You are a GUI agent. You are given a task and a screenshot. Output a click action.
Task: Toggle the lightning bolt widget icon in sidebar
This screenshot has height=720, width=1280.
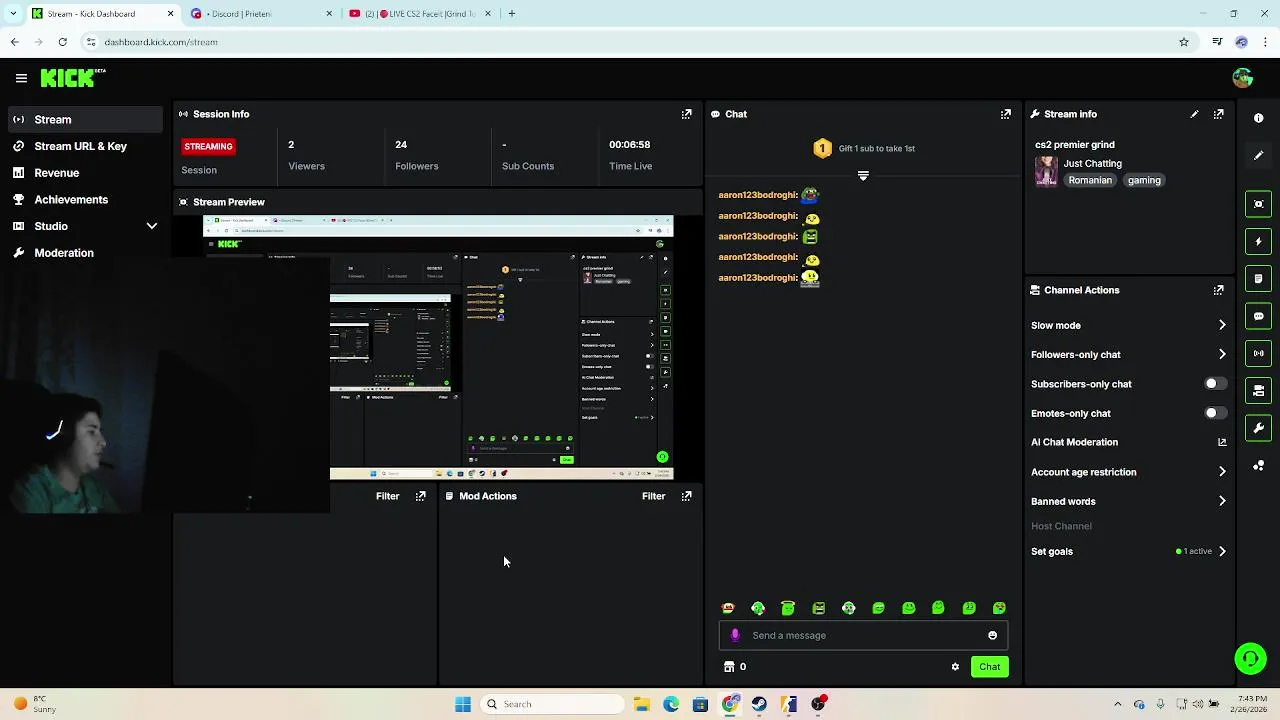pos(1258,241)
